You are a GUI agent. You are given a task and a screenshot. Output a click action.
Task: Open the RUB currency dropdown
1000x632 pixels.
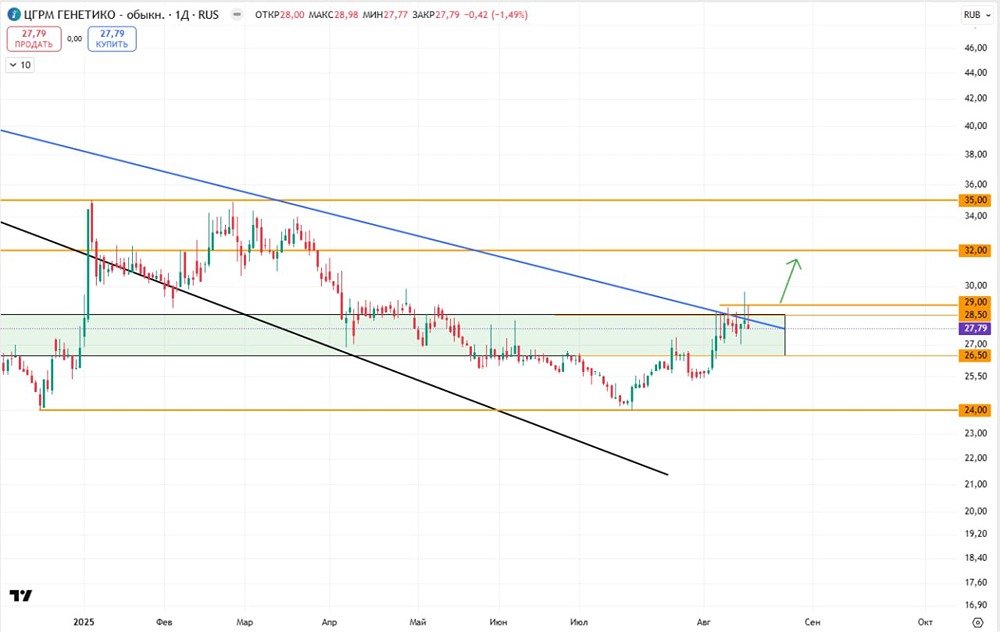tap(977, 15)
